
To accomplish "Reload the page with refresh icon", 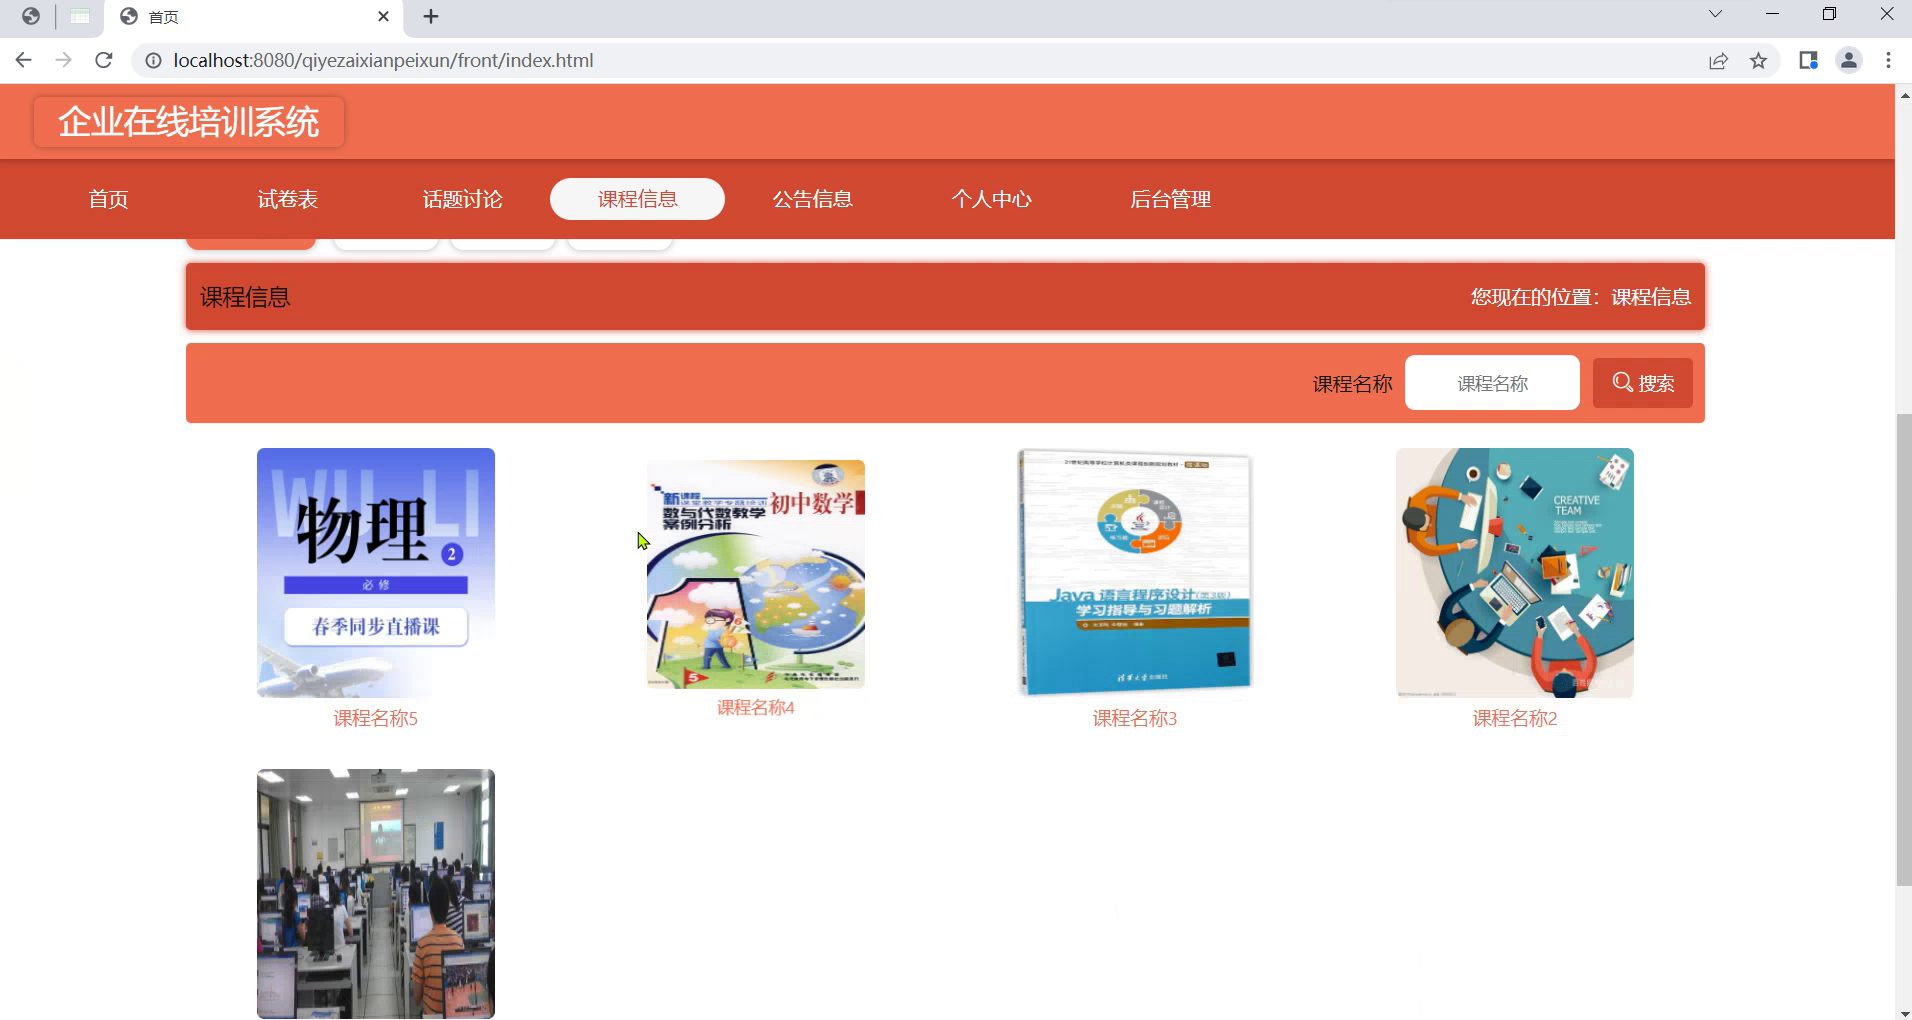I will coord(103,61).
